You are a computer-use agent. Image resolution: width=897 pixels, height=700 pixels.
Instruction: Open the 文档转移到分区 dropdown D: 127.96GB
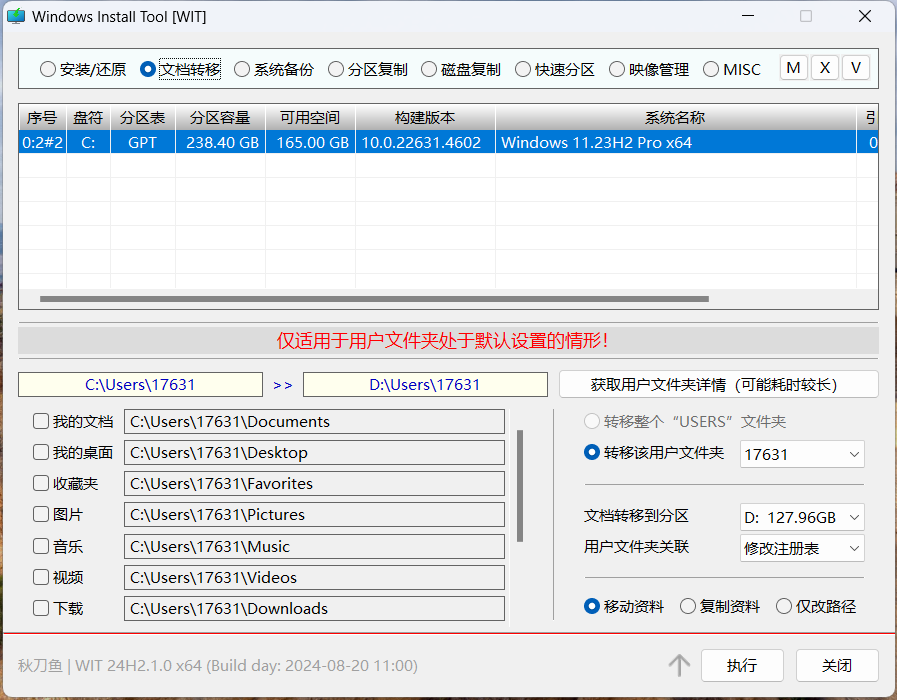tap(802, 517)
